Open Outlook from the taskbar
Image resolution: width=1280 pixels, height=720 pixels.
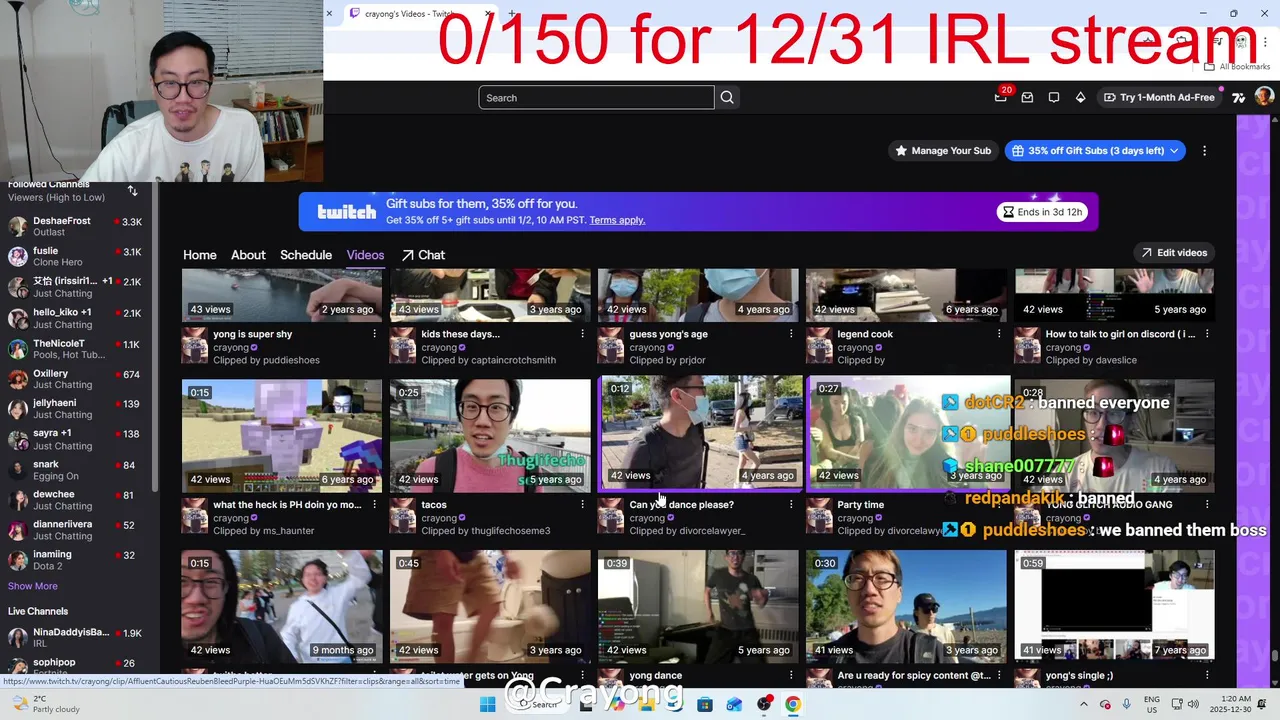pyautogui.click(x=735, y=704)
